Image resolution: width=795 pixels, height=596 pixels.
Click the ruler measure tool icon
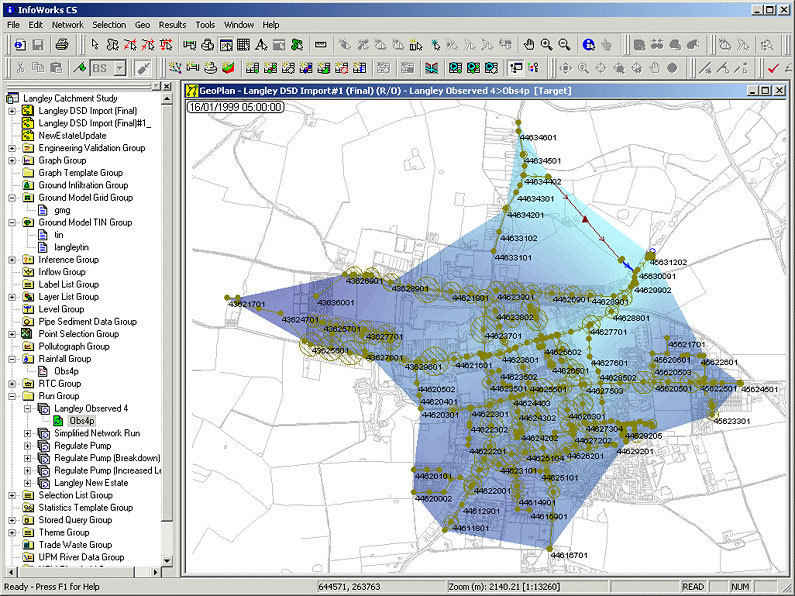[x=320, y=45]
